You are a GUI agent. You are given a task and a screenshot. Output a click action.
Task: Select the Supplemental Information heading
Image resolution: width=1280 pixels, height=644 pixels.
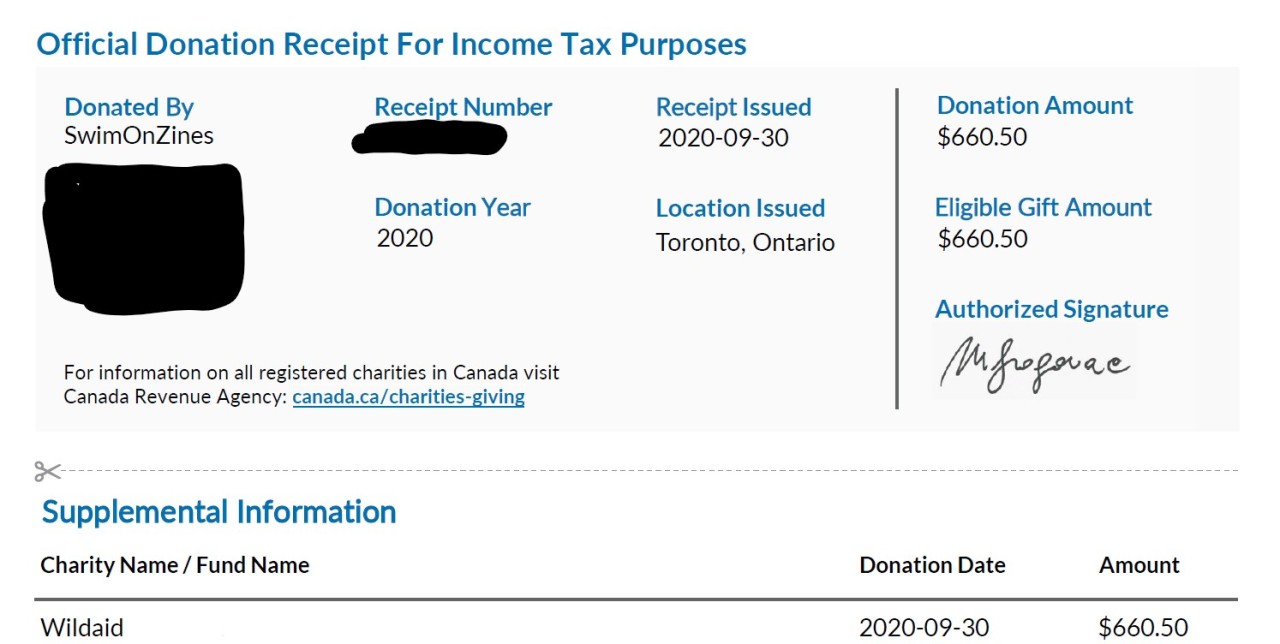pos(219,512)
